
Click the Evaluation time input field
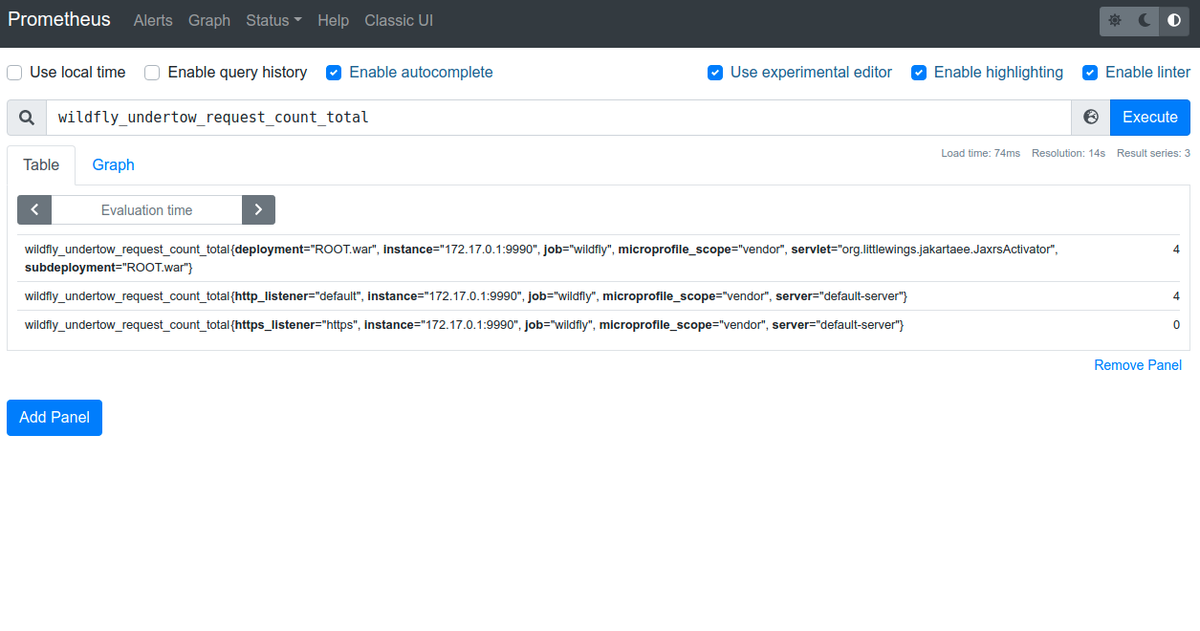coord(146,210)
